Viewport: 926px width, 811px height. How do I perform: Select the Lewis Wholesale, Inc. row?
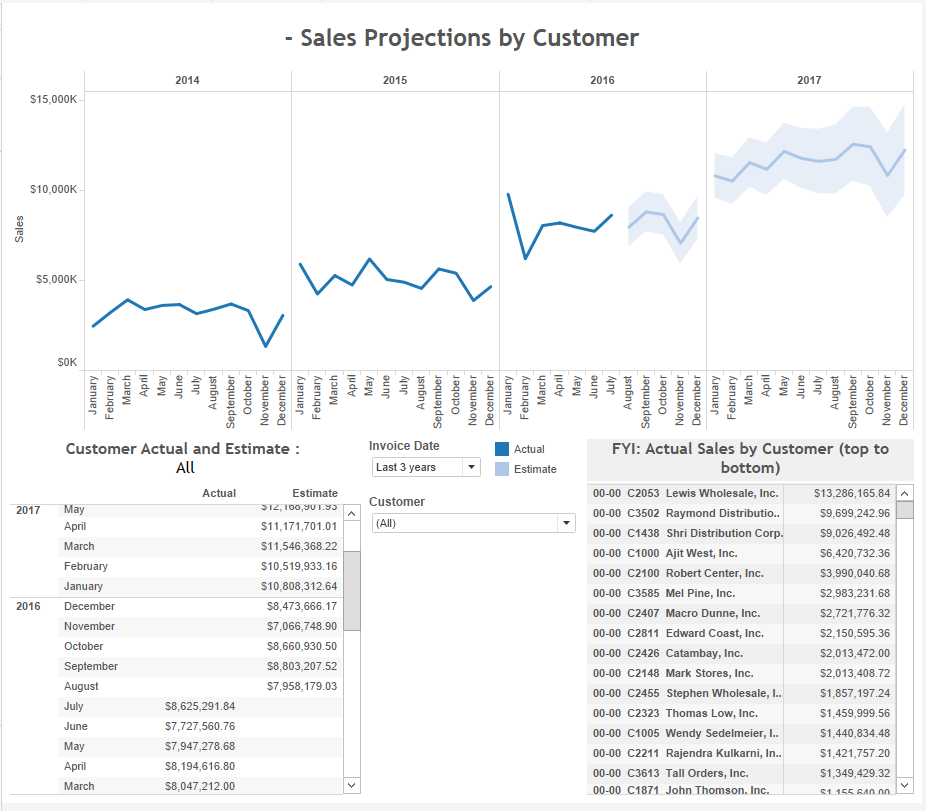741,493
